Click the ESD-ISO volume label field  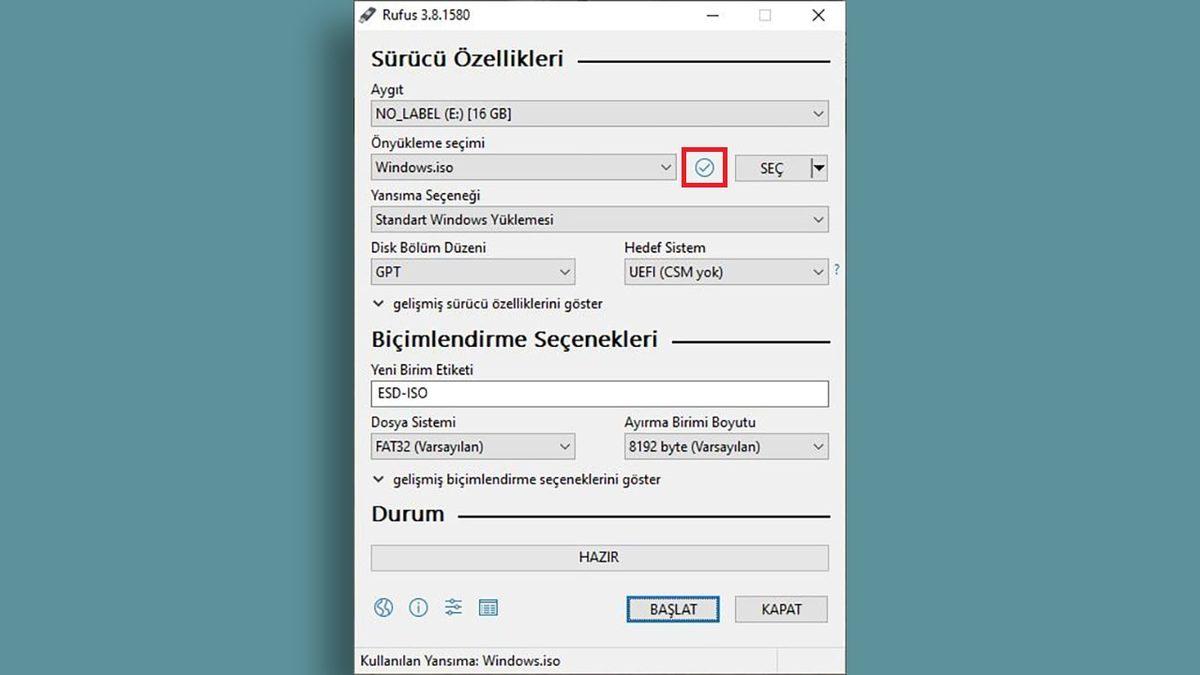[x=599, y=393]
